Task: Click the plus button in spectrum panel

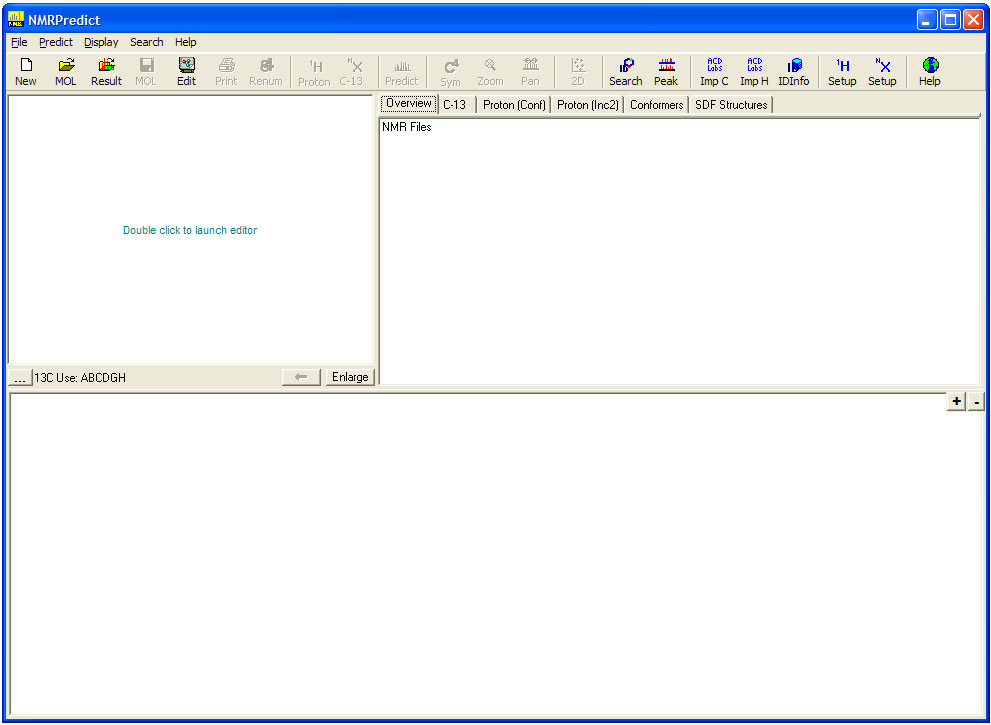Action: click(x=956, y=401)
